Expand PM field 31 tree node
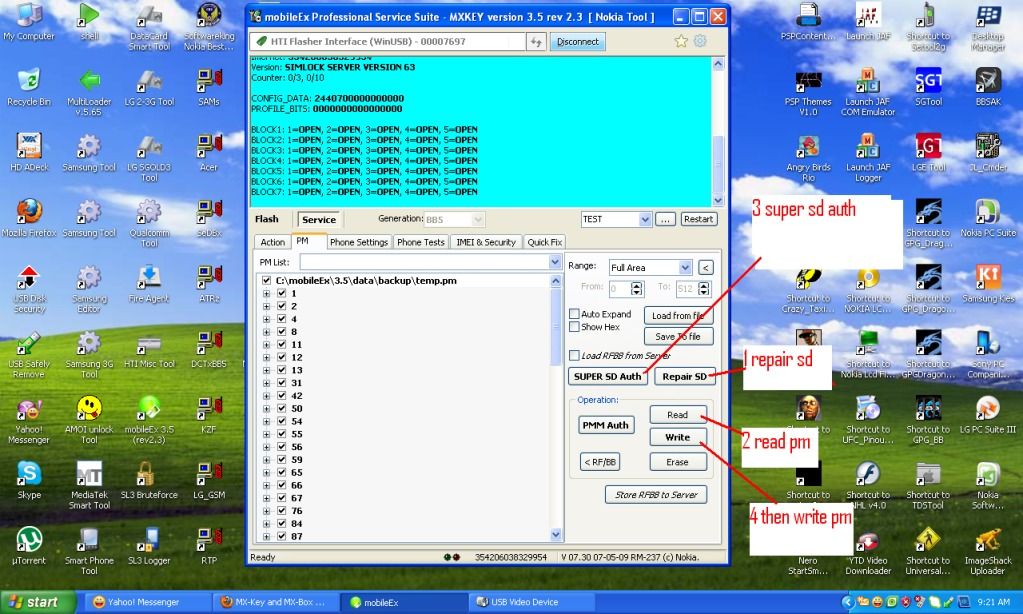 tap(266, 383)
